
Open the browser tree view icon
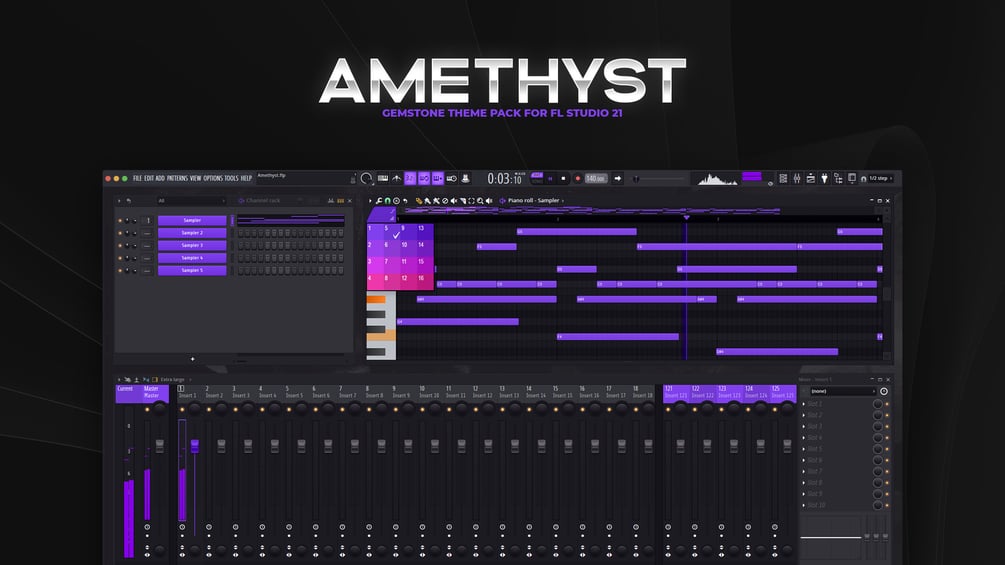(838, 179)
